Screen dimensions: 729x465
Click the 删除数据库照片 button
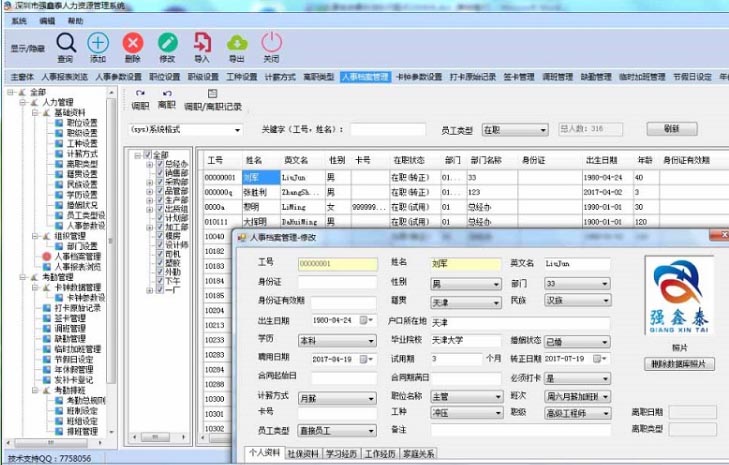coord(679,363)
